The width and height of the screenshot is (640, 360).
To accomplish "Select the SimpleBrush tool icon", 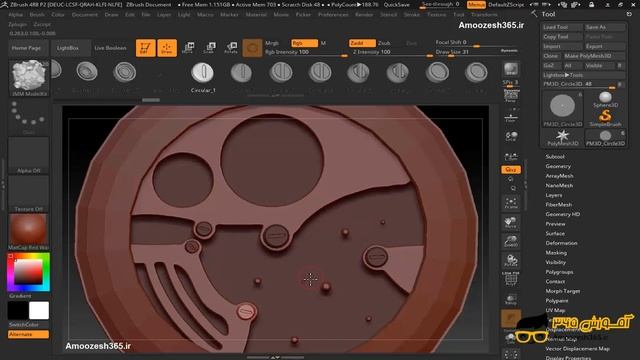I will [x=605, y=118].
